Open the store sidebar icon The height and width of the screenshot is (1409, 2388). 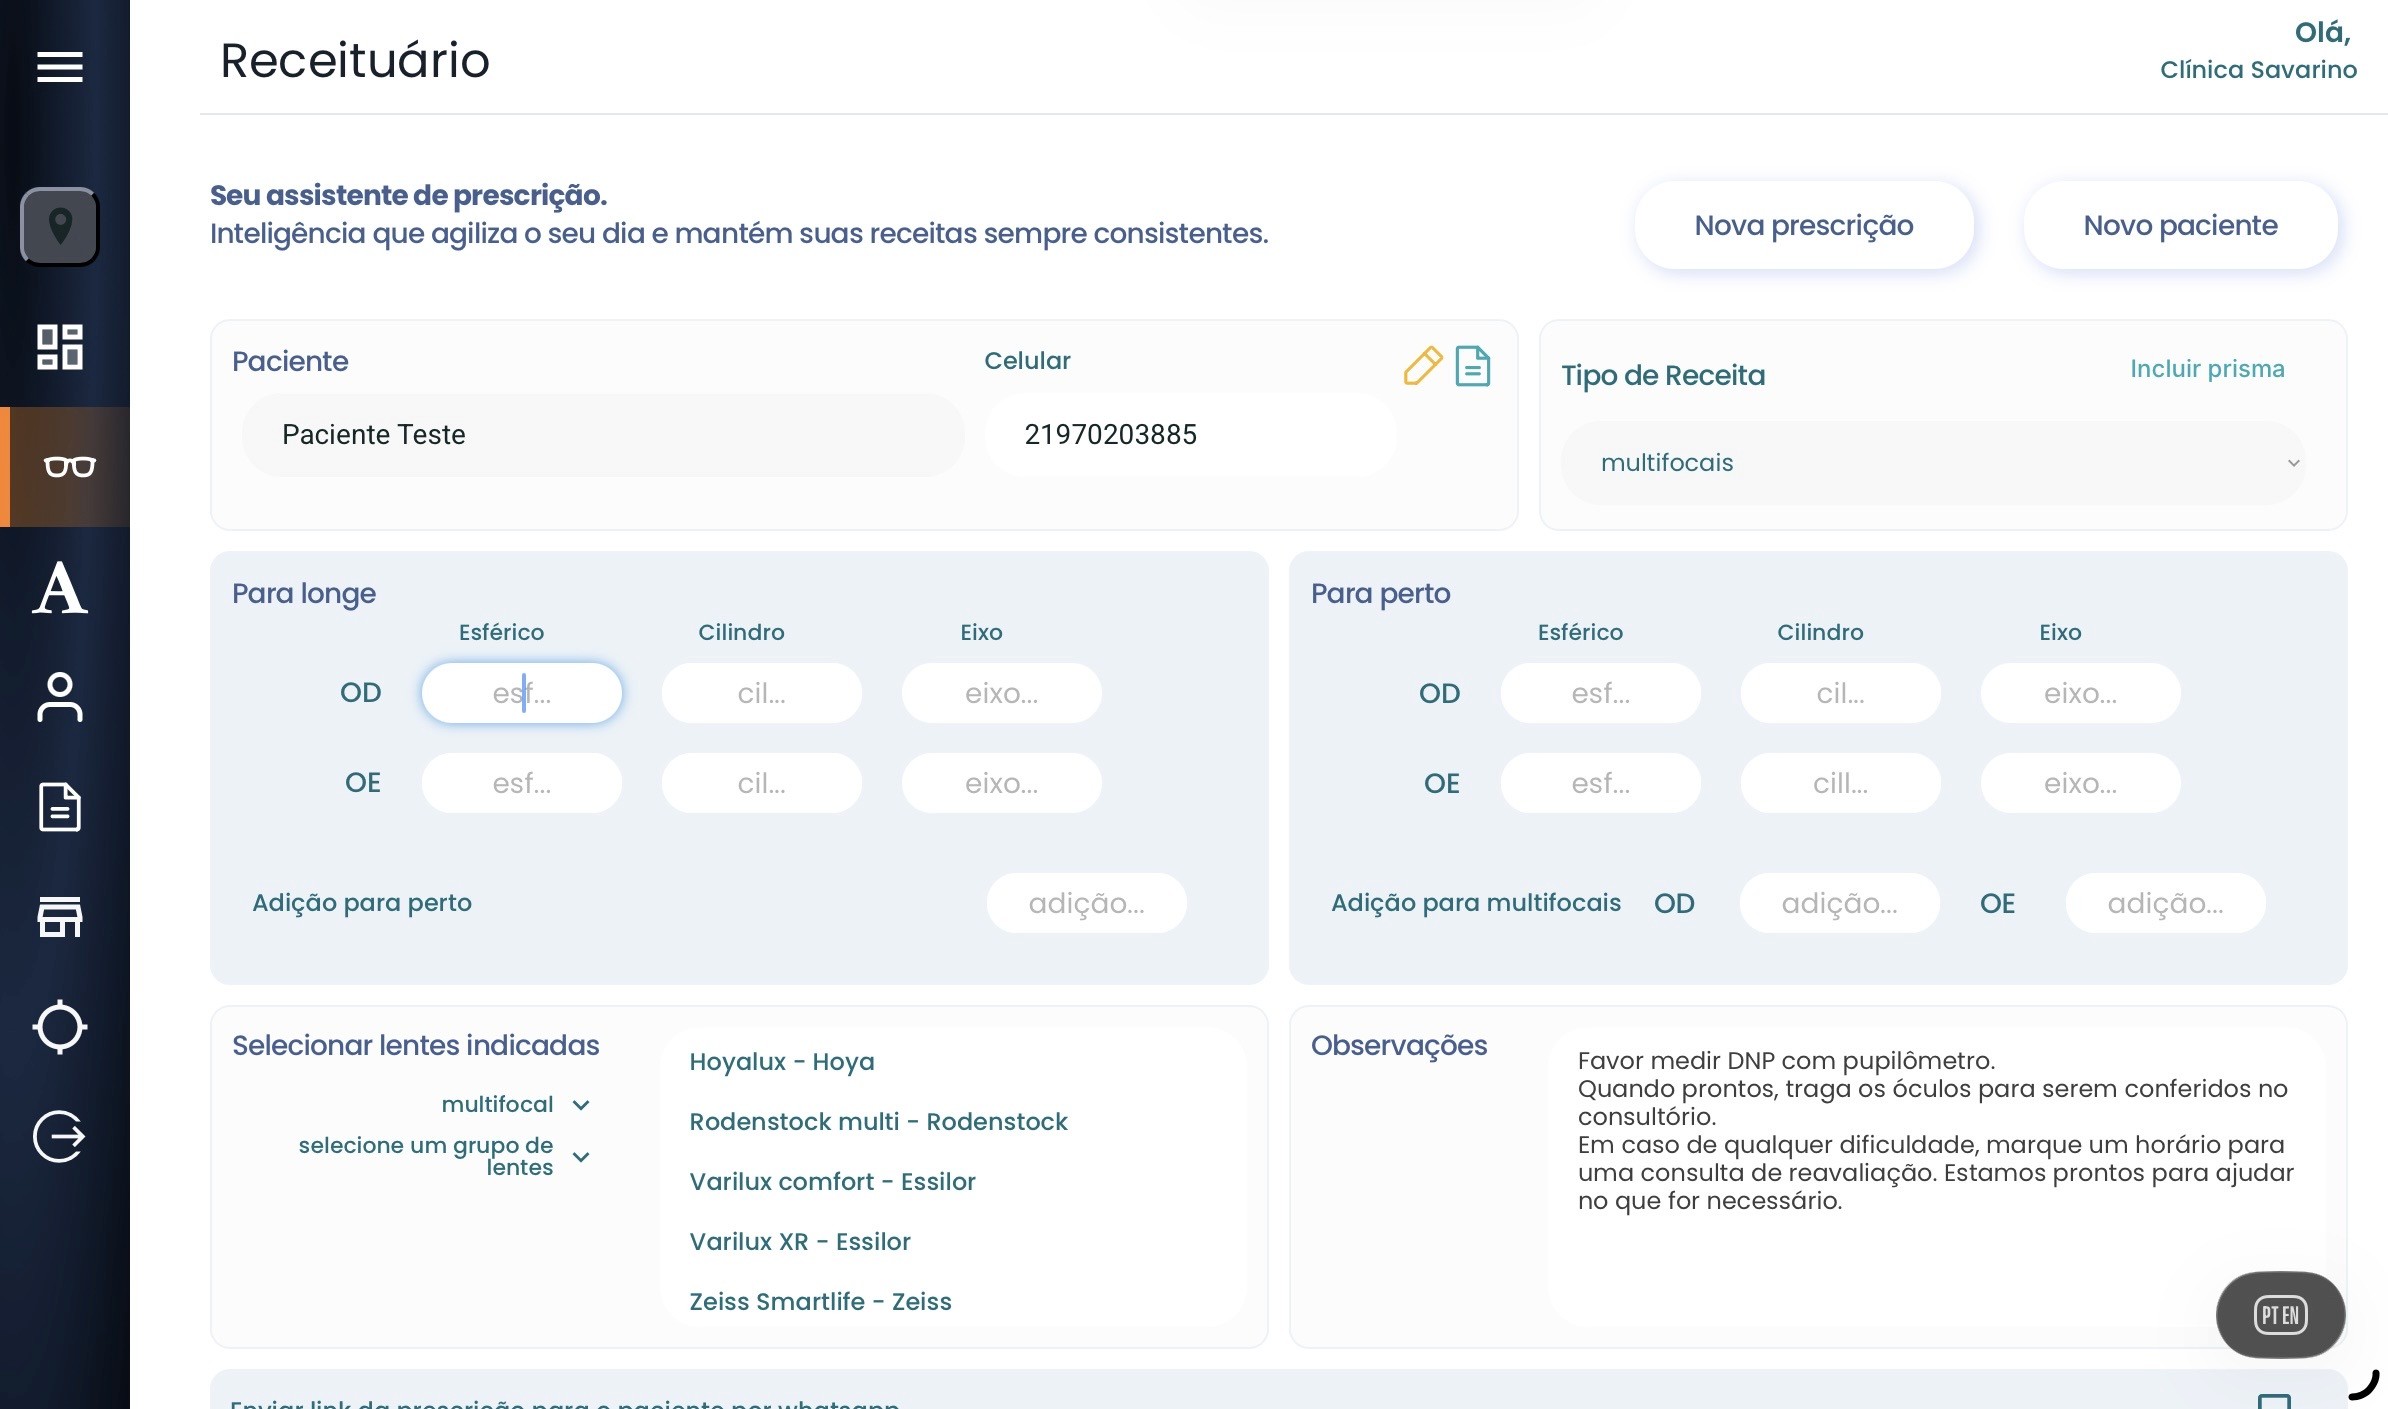click(60, 916)
